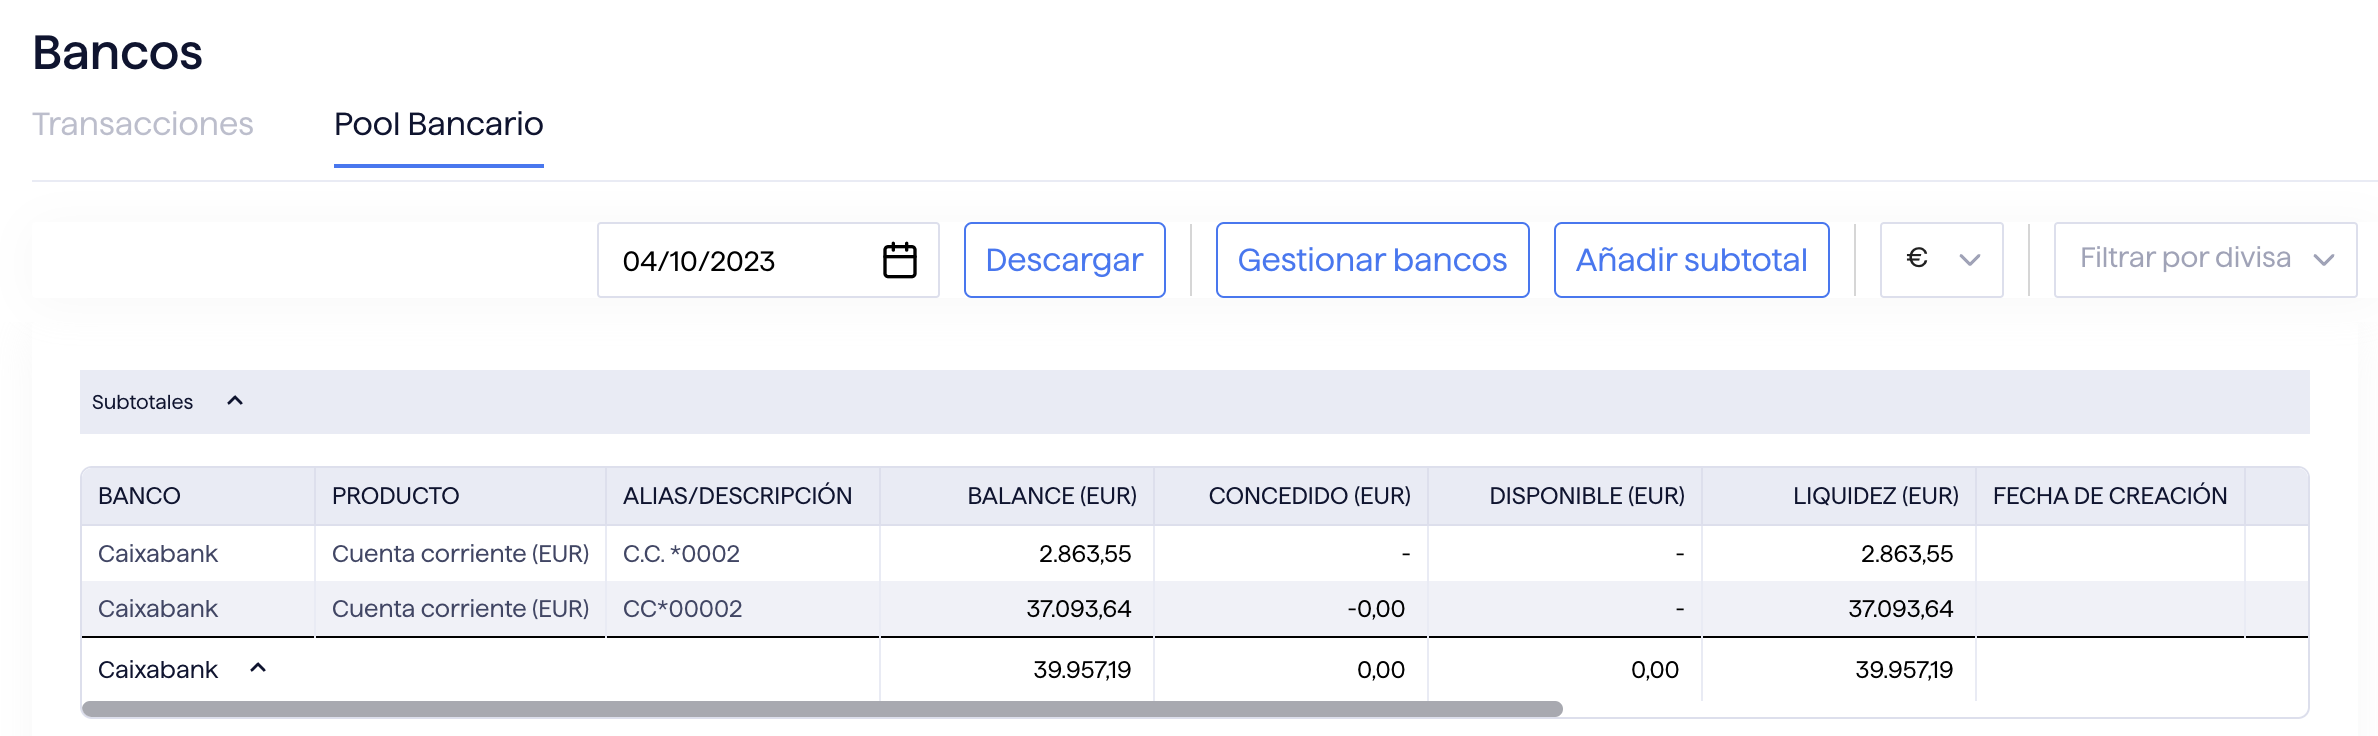Click the BALANCE (EUR) column header
This screenshot has height=736, width=2378.
point(1051,496)
